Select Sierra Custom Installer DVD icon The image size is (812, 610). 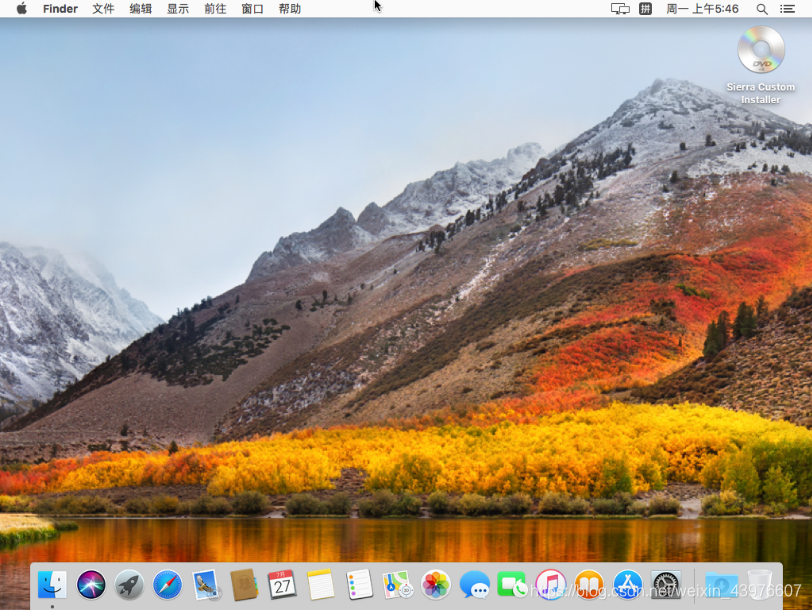coord(761,50)
